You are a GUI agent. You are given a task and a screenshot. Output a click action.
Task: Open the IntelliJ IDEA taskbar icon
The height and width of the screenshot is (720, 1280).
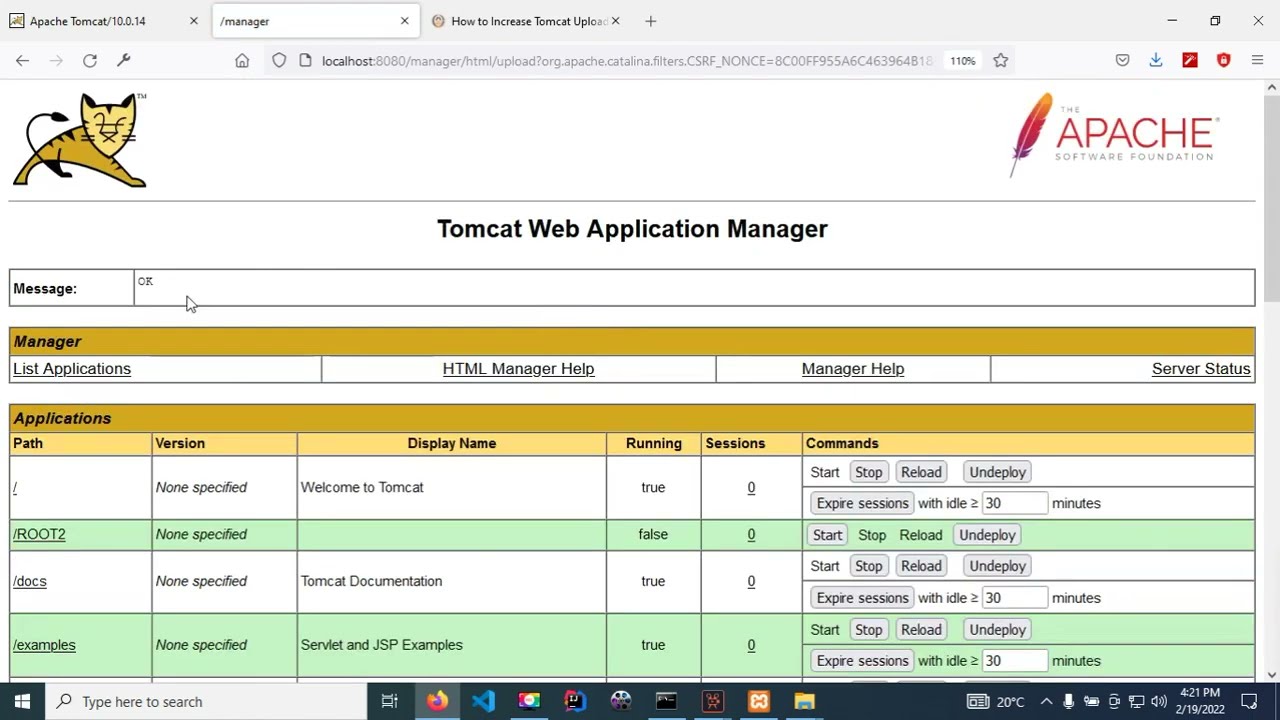click(x=575, y=702)
